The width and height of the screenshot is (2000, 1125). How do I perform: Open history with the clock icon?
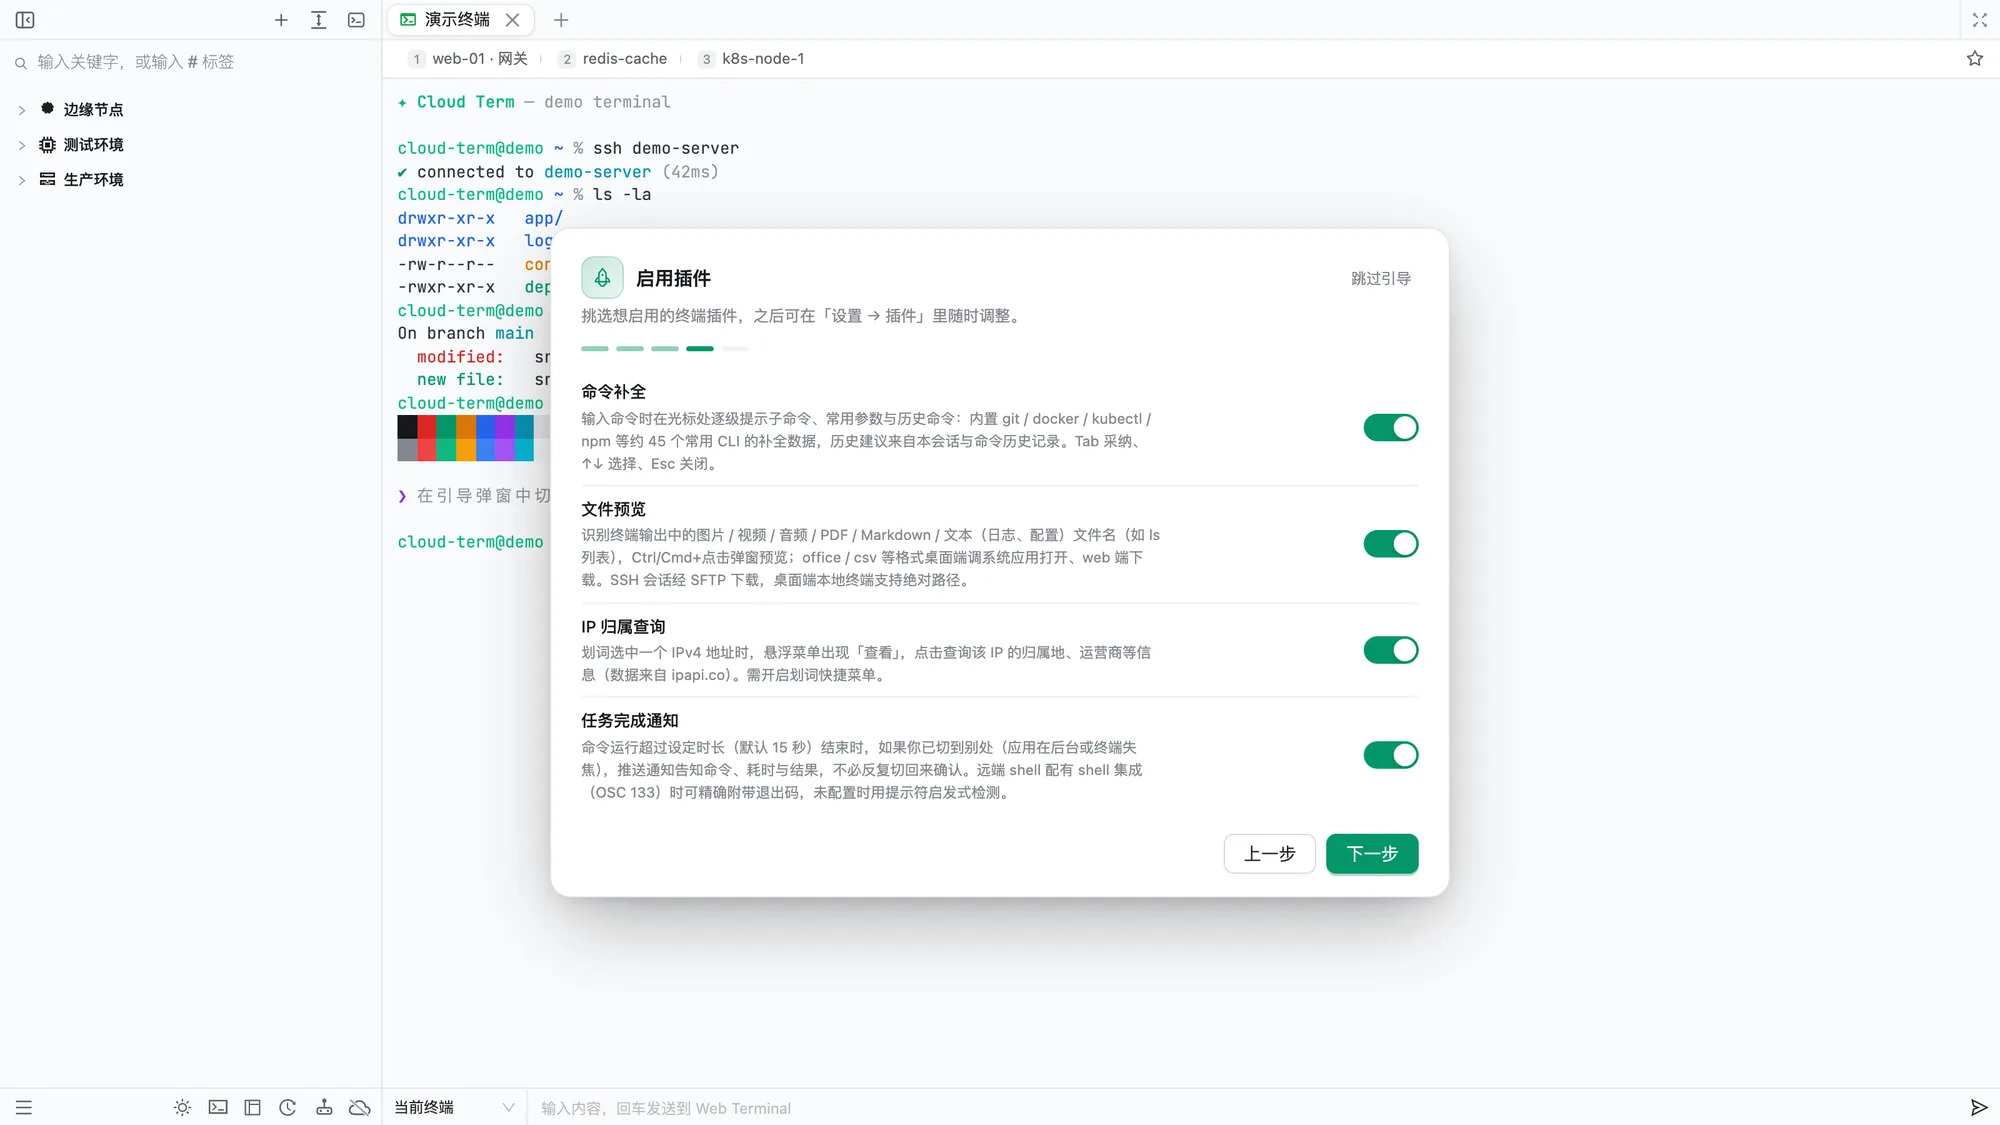click(288, 1107)
